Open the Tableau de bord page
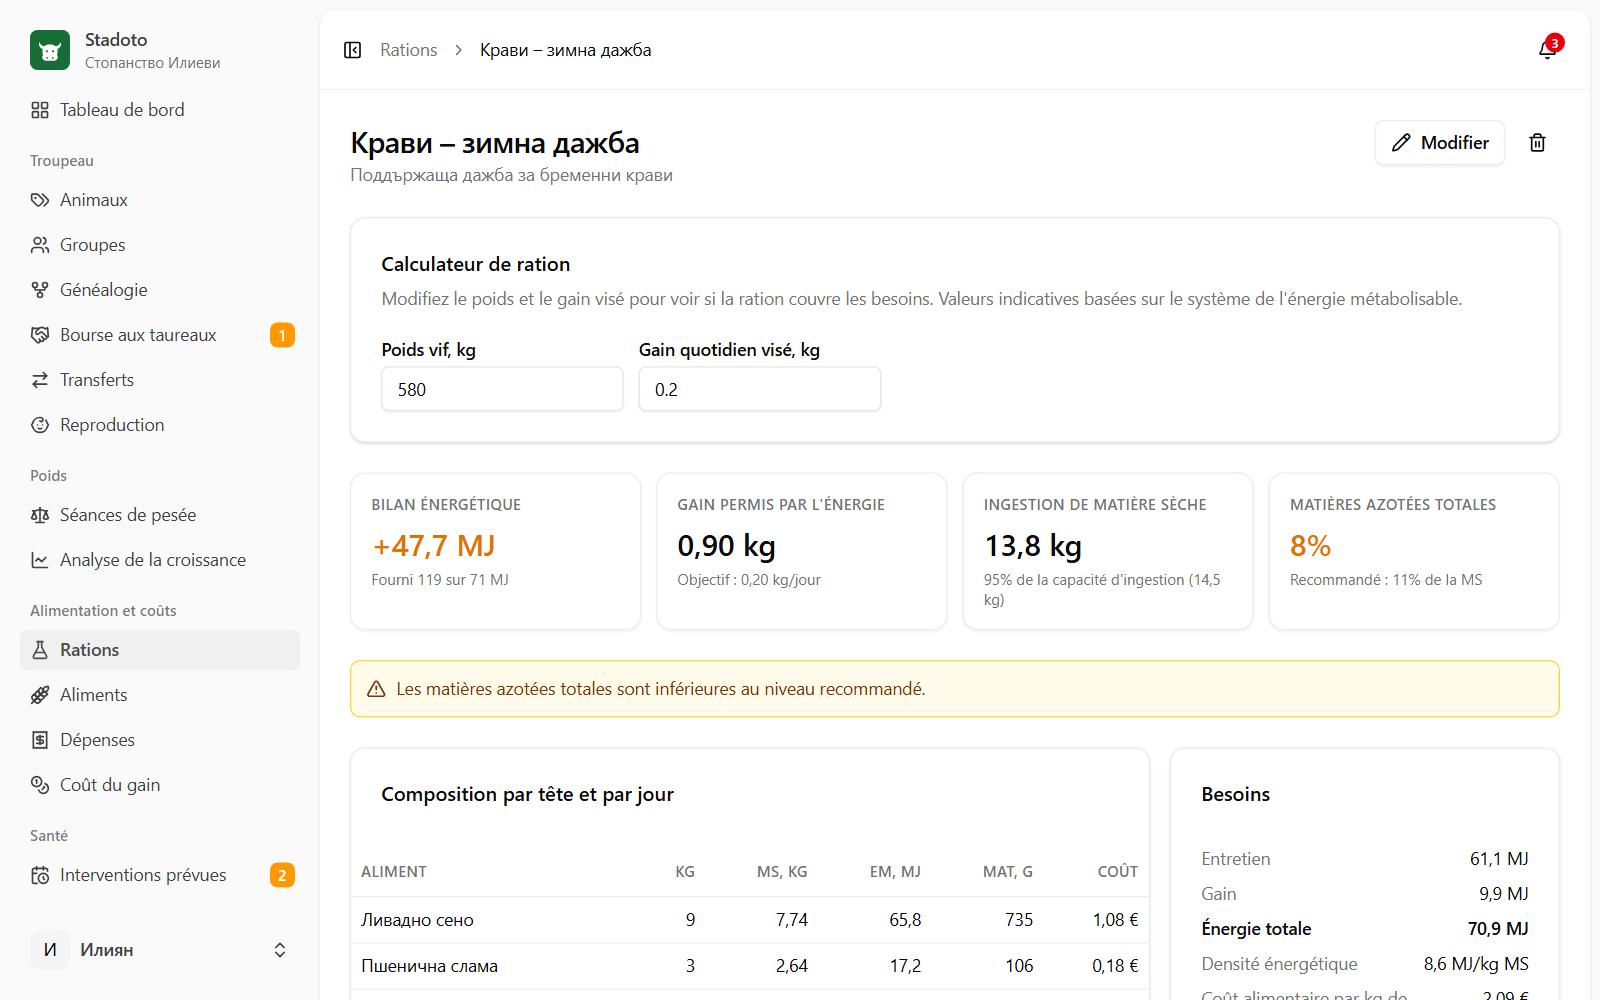1600x1000 pixels. [160, 110]
